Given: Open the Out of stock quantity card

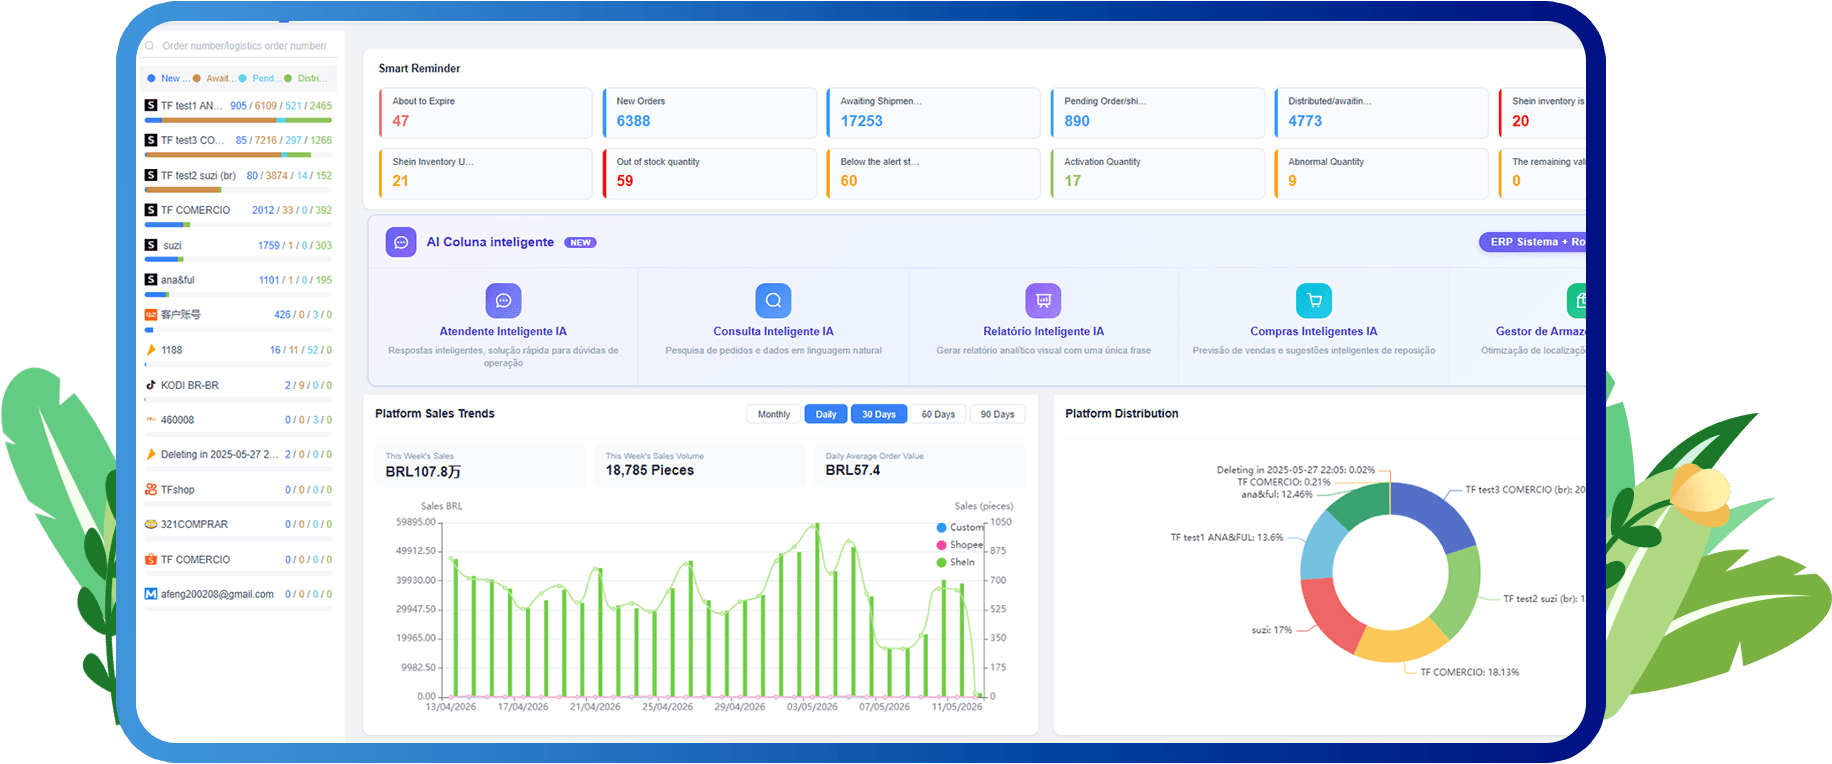Looking at the screenshot, I should (x=710, y=174).
